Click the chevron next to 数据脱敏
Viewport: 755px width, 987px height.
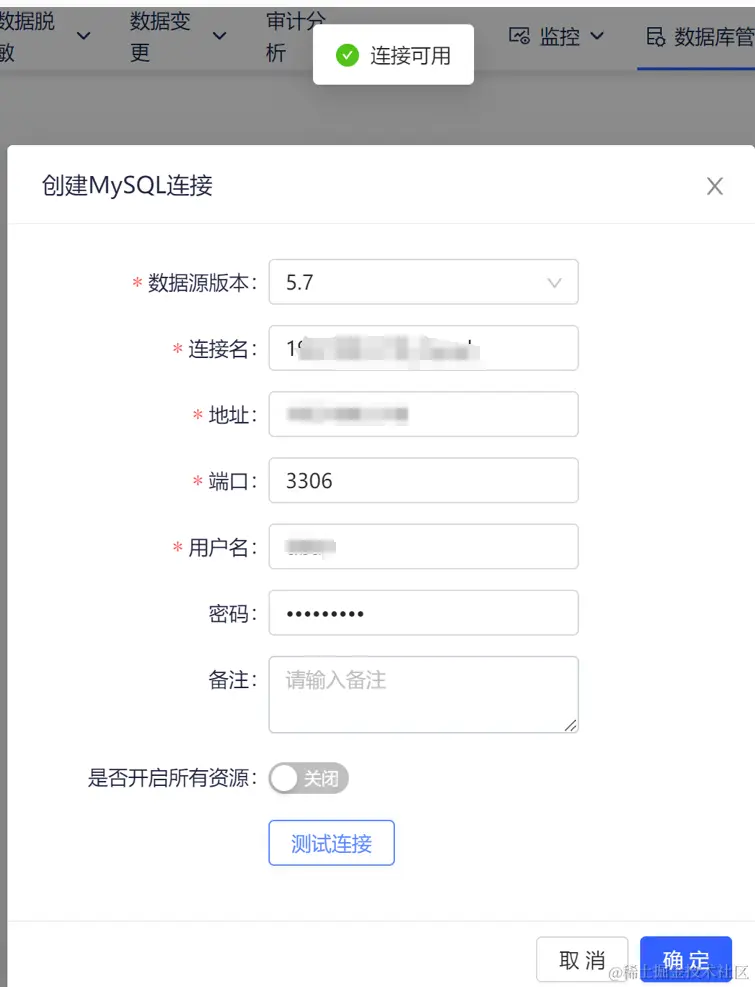[84, 35]
